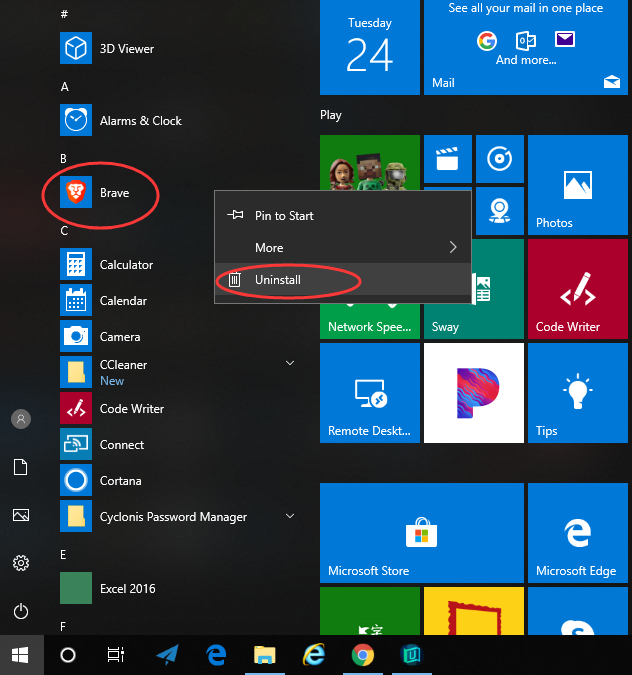Open File Explorer from the taskbar
The image size is (632, 675).
(264, 655)
